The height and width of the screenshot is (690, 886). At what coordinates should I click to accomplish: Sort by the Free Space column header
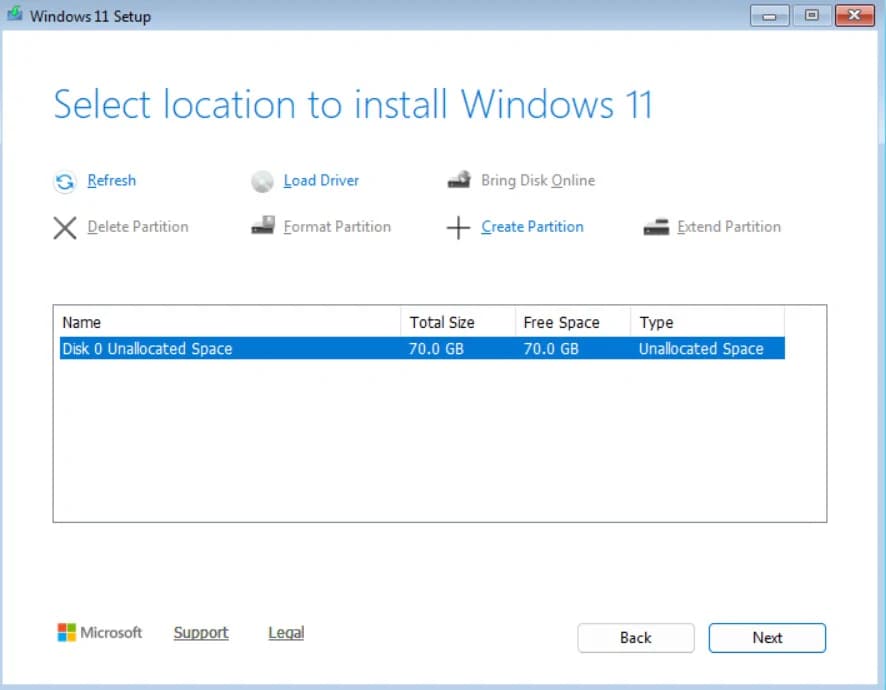pos(573,322)
